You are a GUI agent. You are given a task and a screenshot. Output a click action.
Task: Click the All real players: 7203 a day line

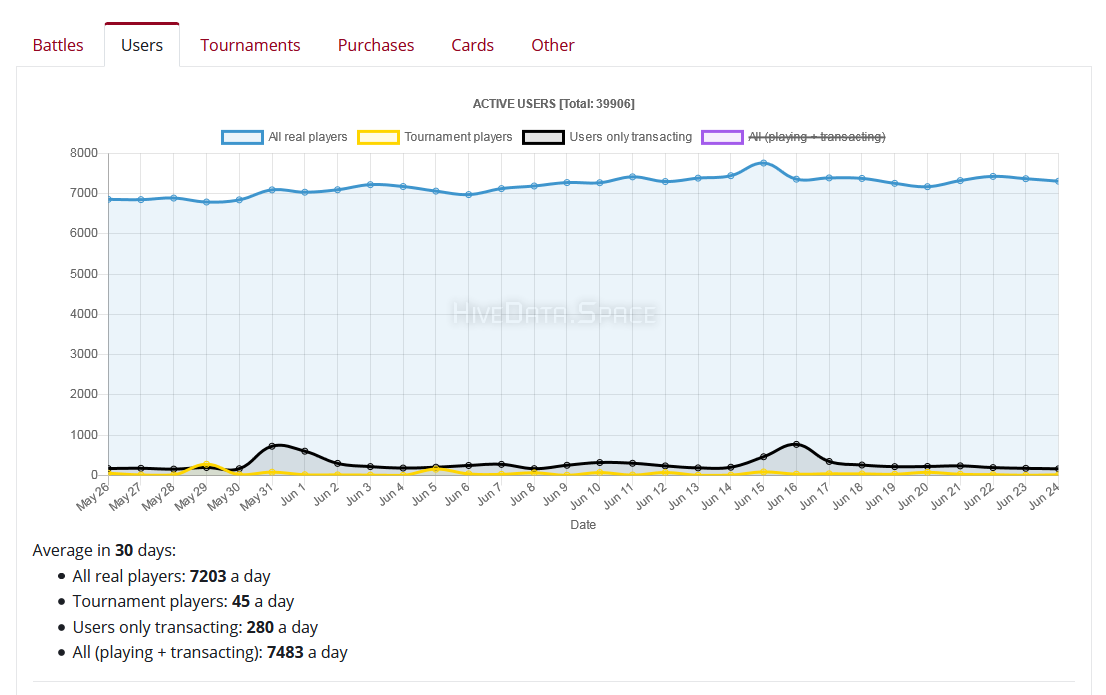point(171,576)
